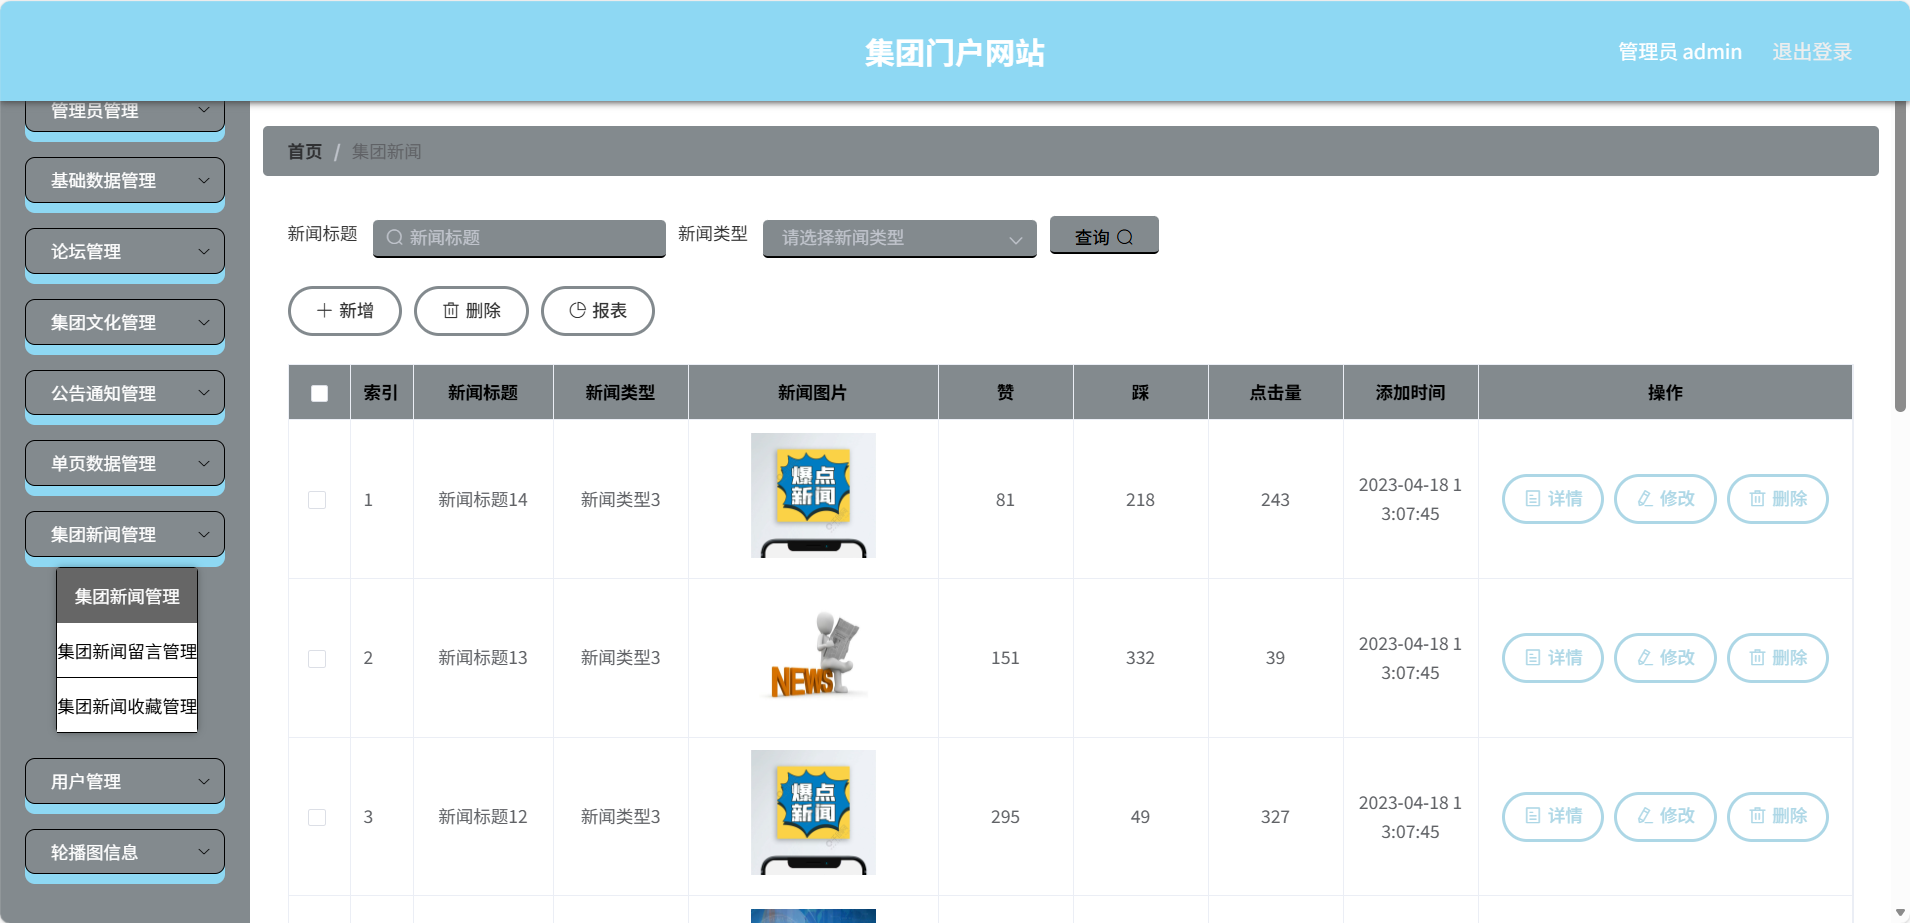Image resolution: width=1910 pixels, height=923 pixels.
Task: Expand the 用户管理 menu chevron
Action: point(204,782)
